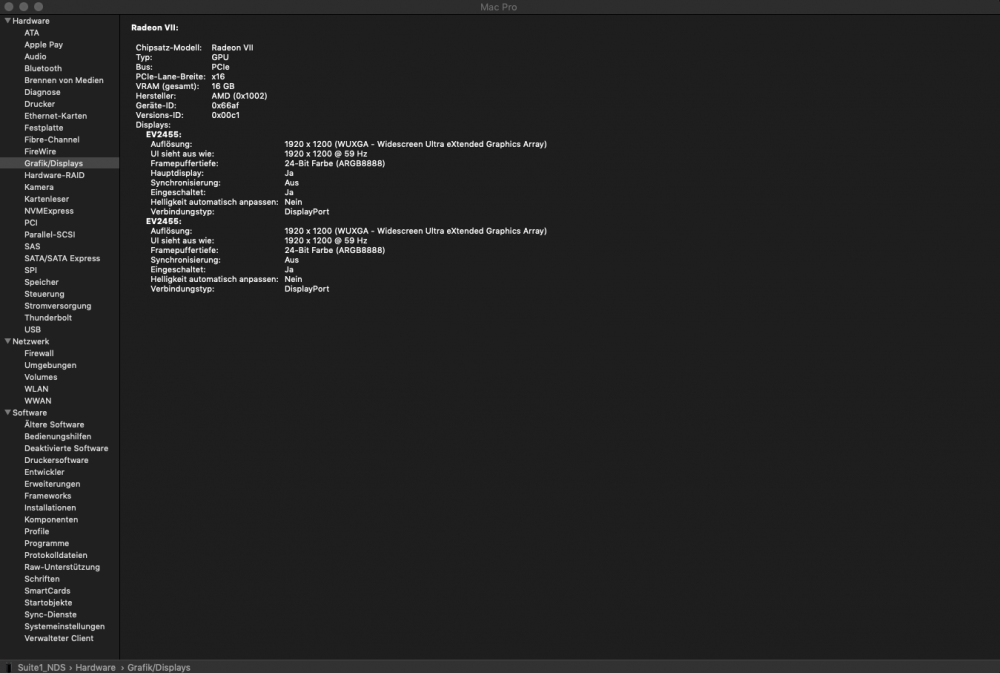Select Umgebungen entry
The image size is (1000, 673).
(50, 366)
